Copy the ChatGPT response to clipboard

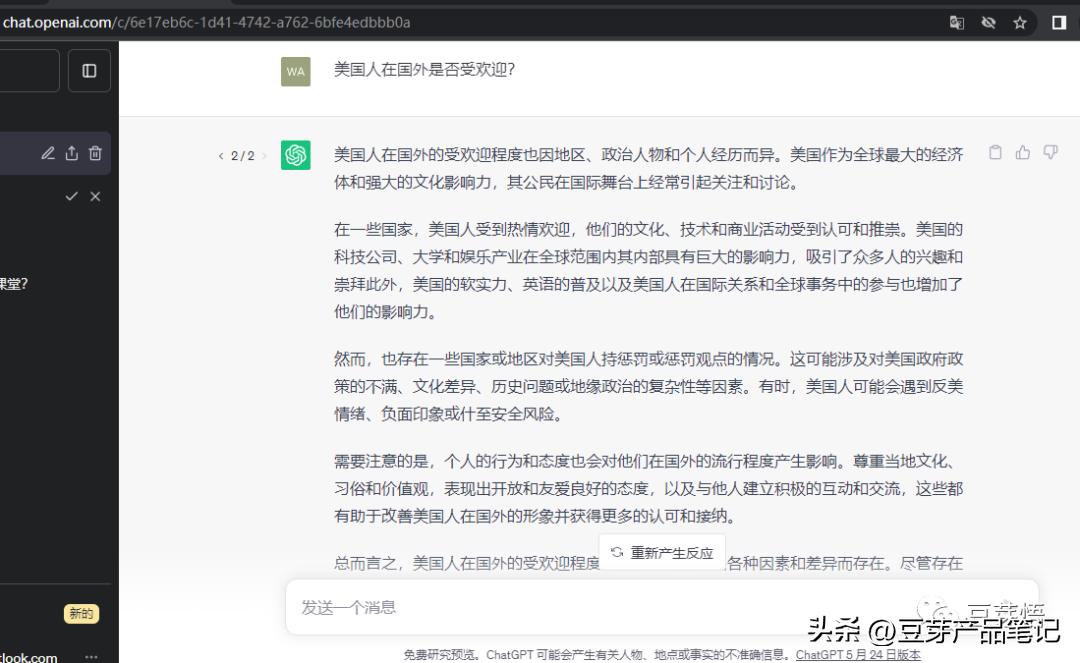point(995,152)
